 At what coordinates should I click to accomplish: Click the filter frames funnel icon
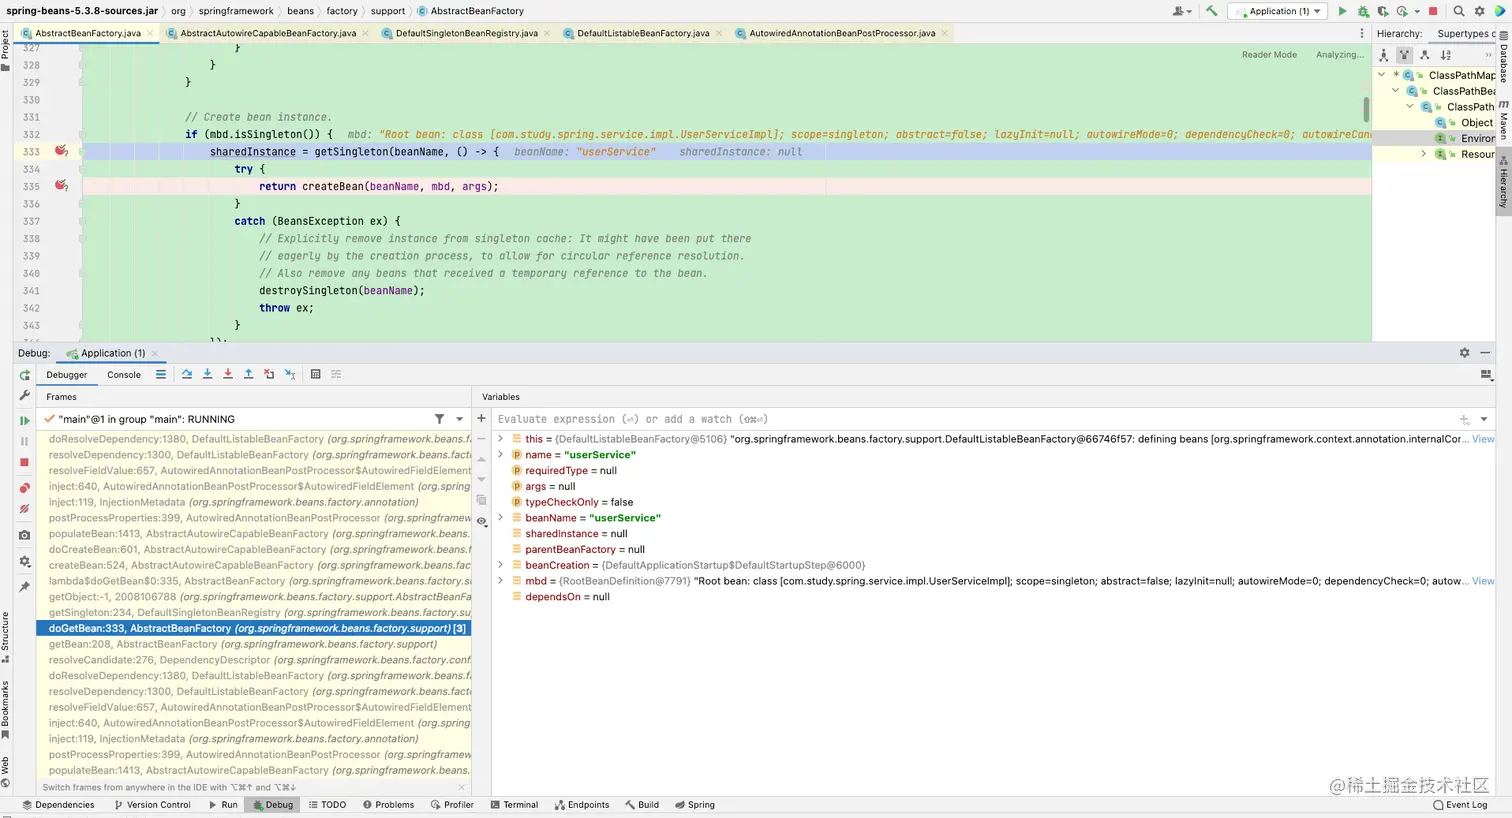(x=439, y=419)
